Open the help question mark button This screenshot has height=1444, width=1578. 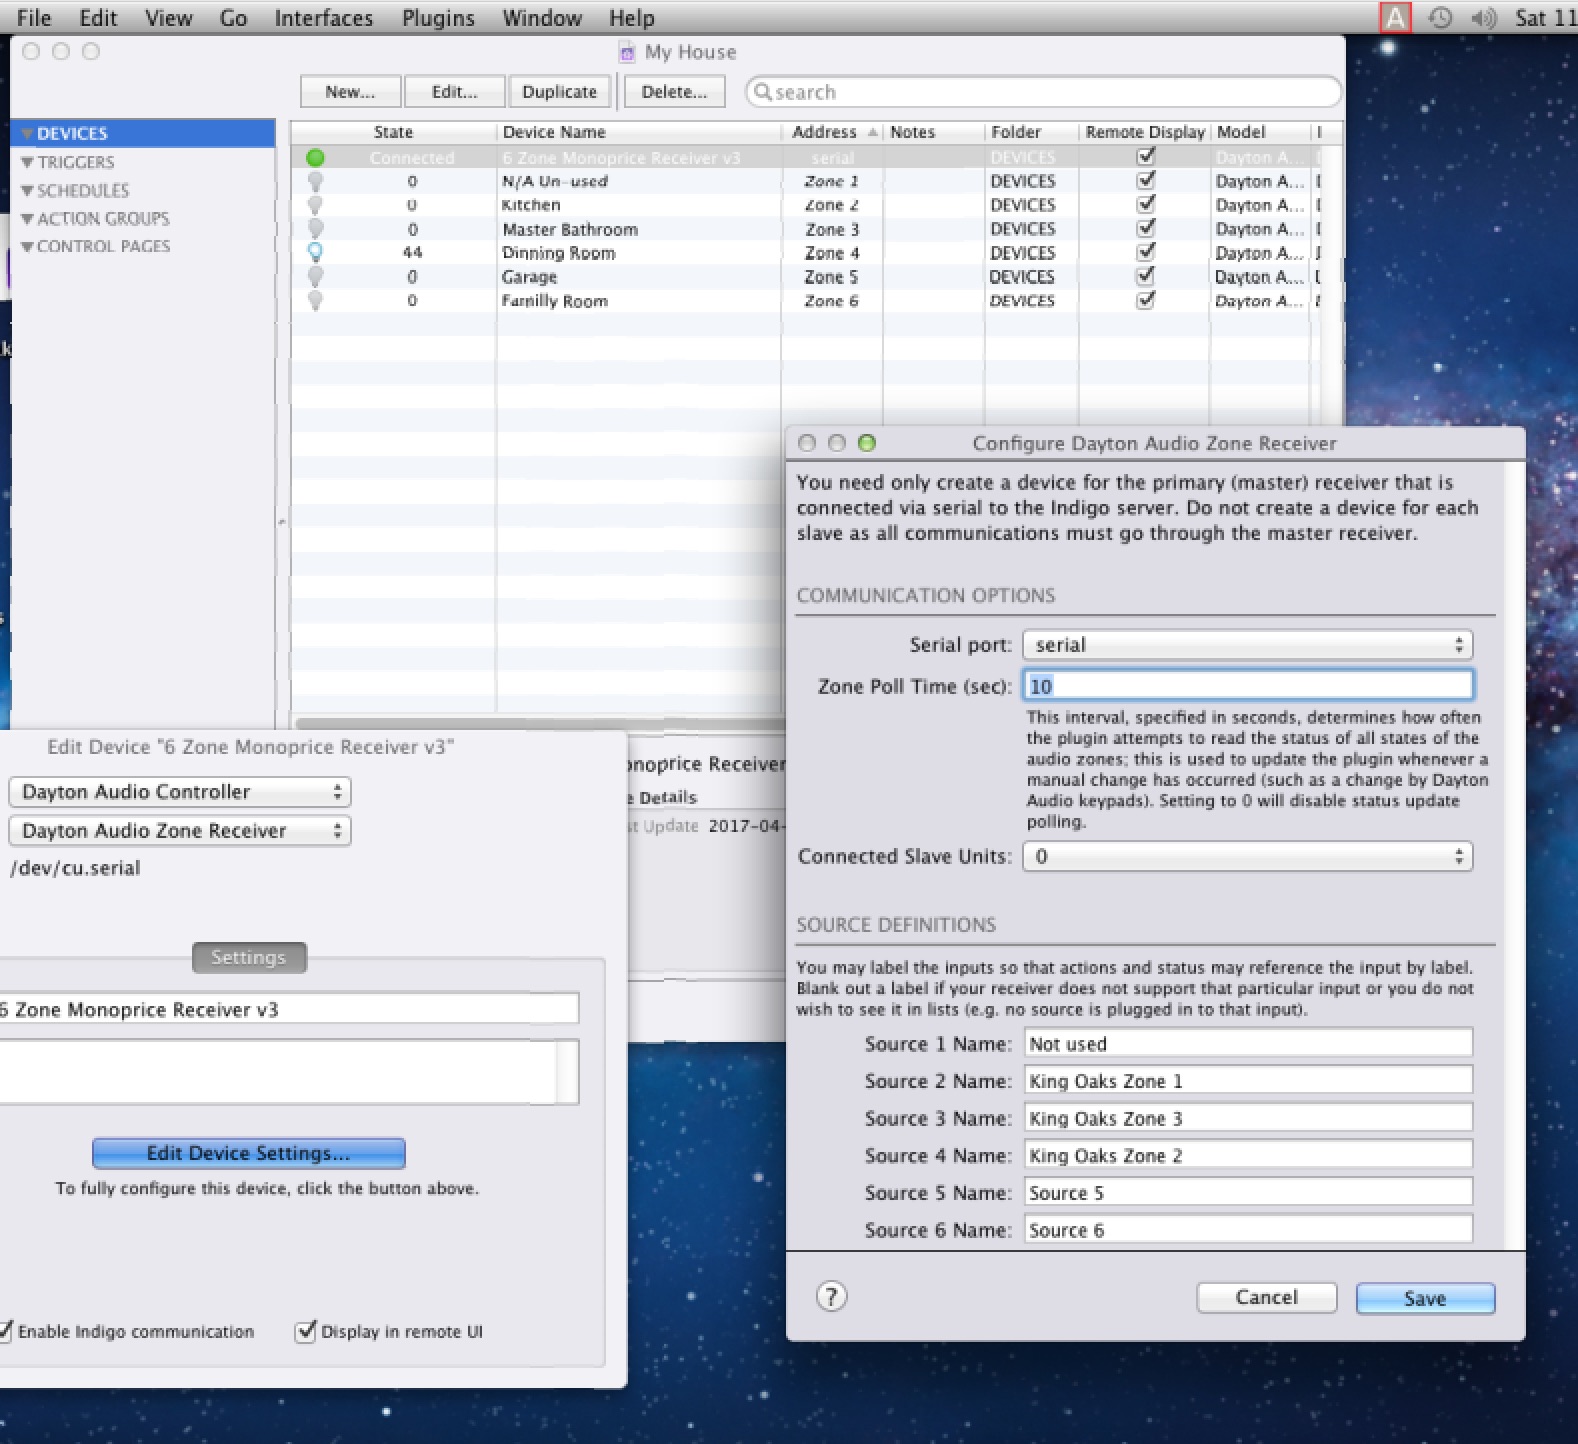point(831,1297)
